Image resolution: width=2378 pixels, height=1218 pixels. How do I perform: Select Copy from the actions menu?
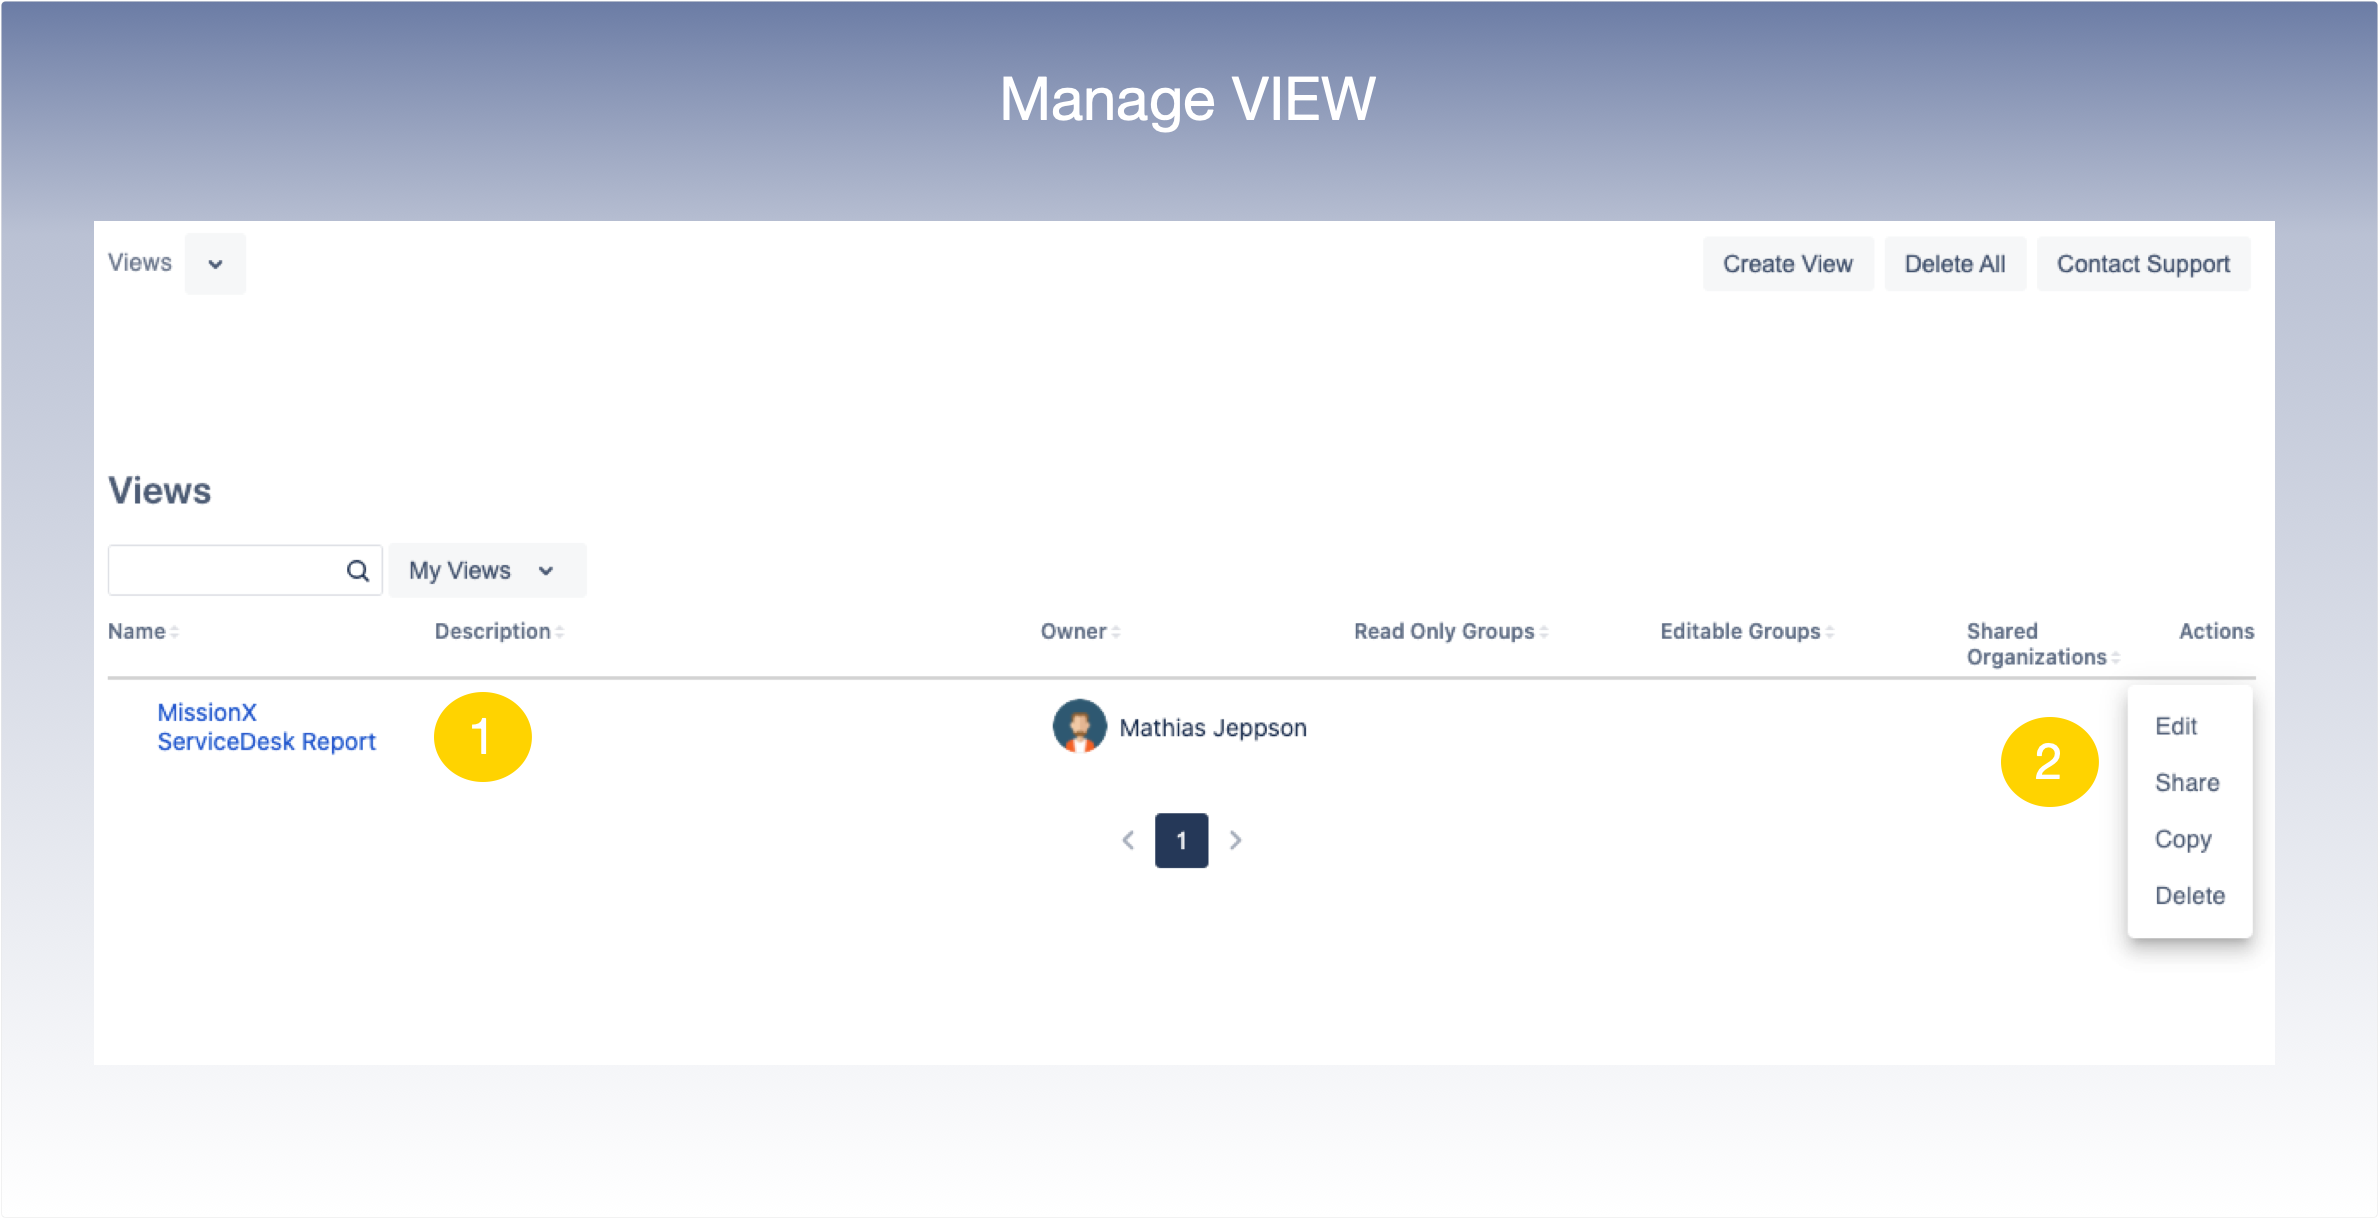tap(2183, 839)
